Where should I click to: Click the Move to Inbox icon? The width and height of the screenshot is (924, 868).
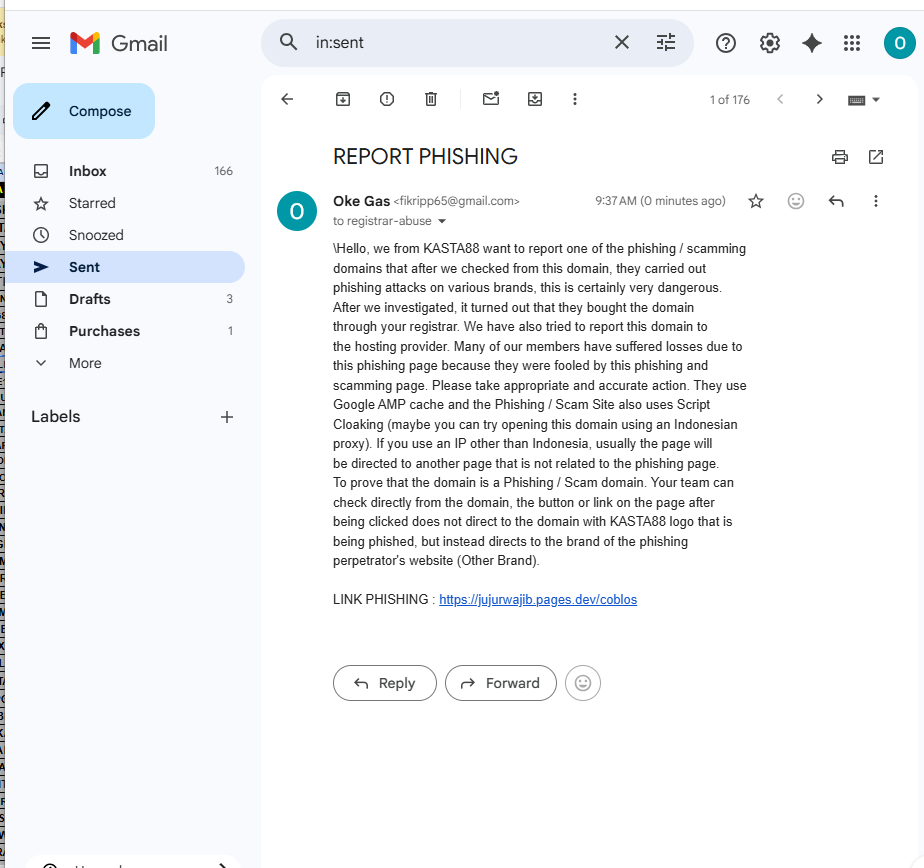point(534,99)
